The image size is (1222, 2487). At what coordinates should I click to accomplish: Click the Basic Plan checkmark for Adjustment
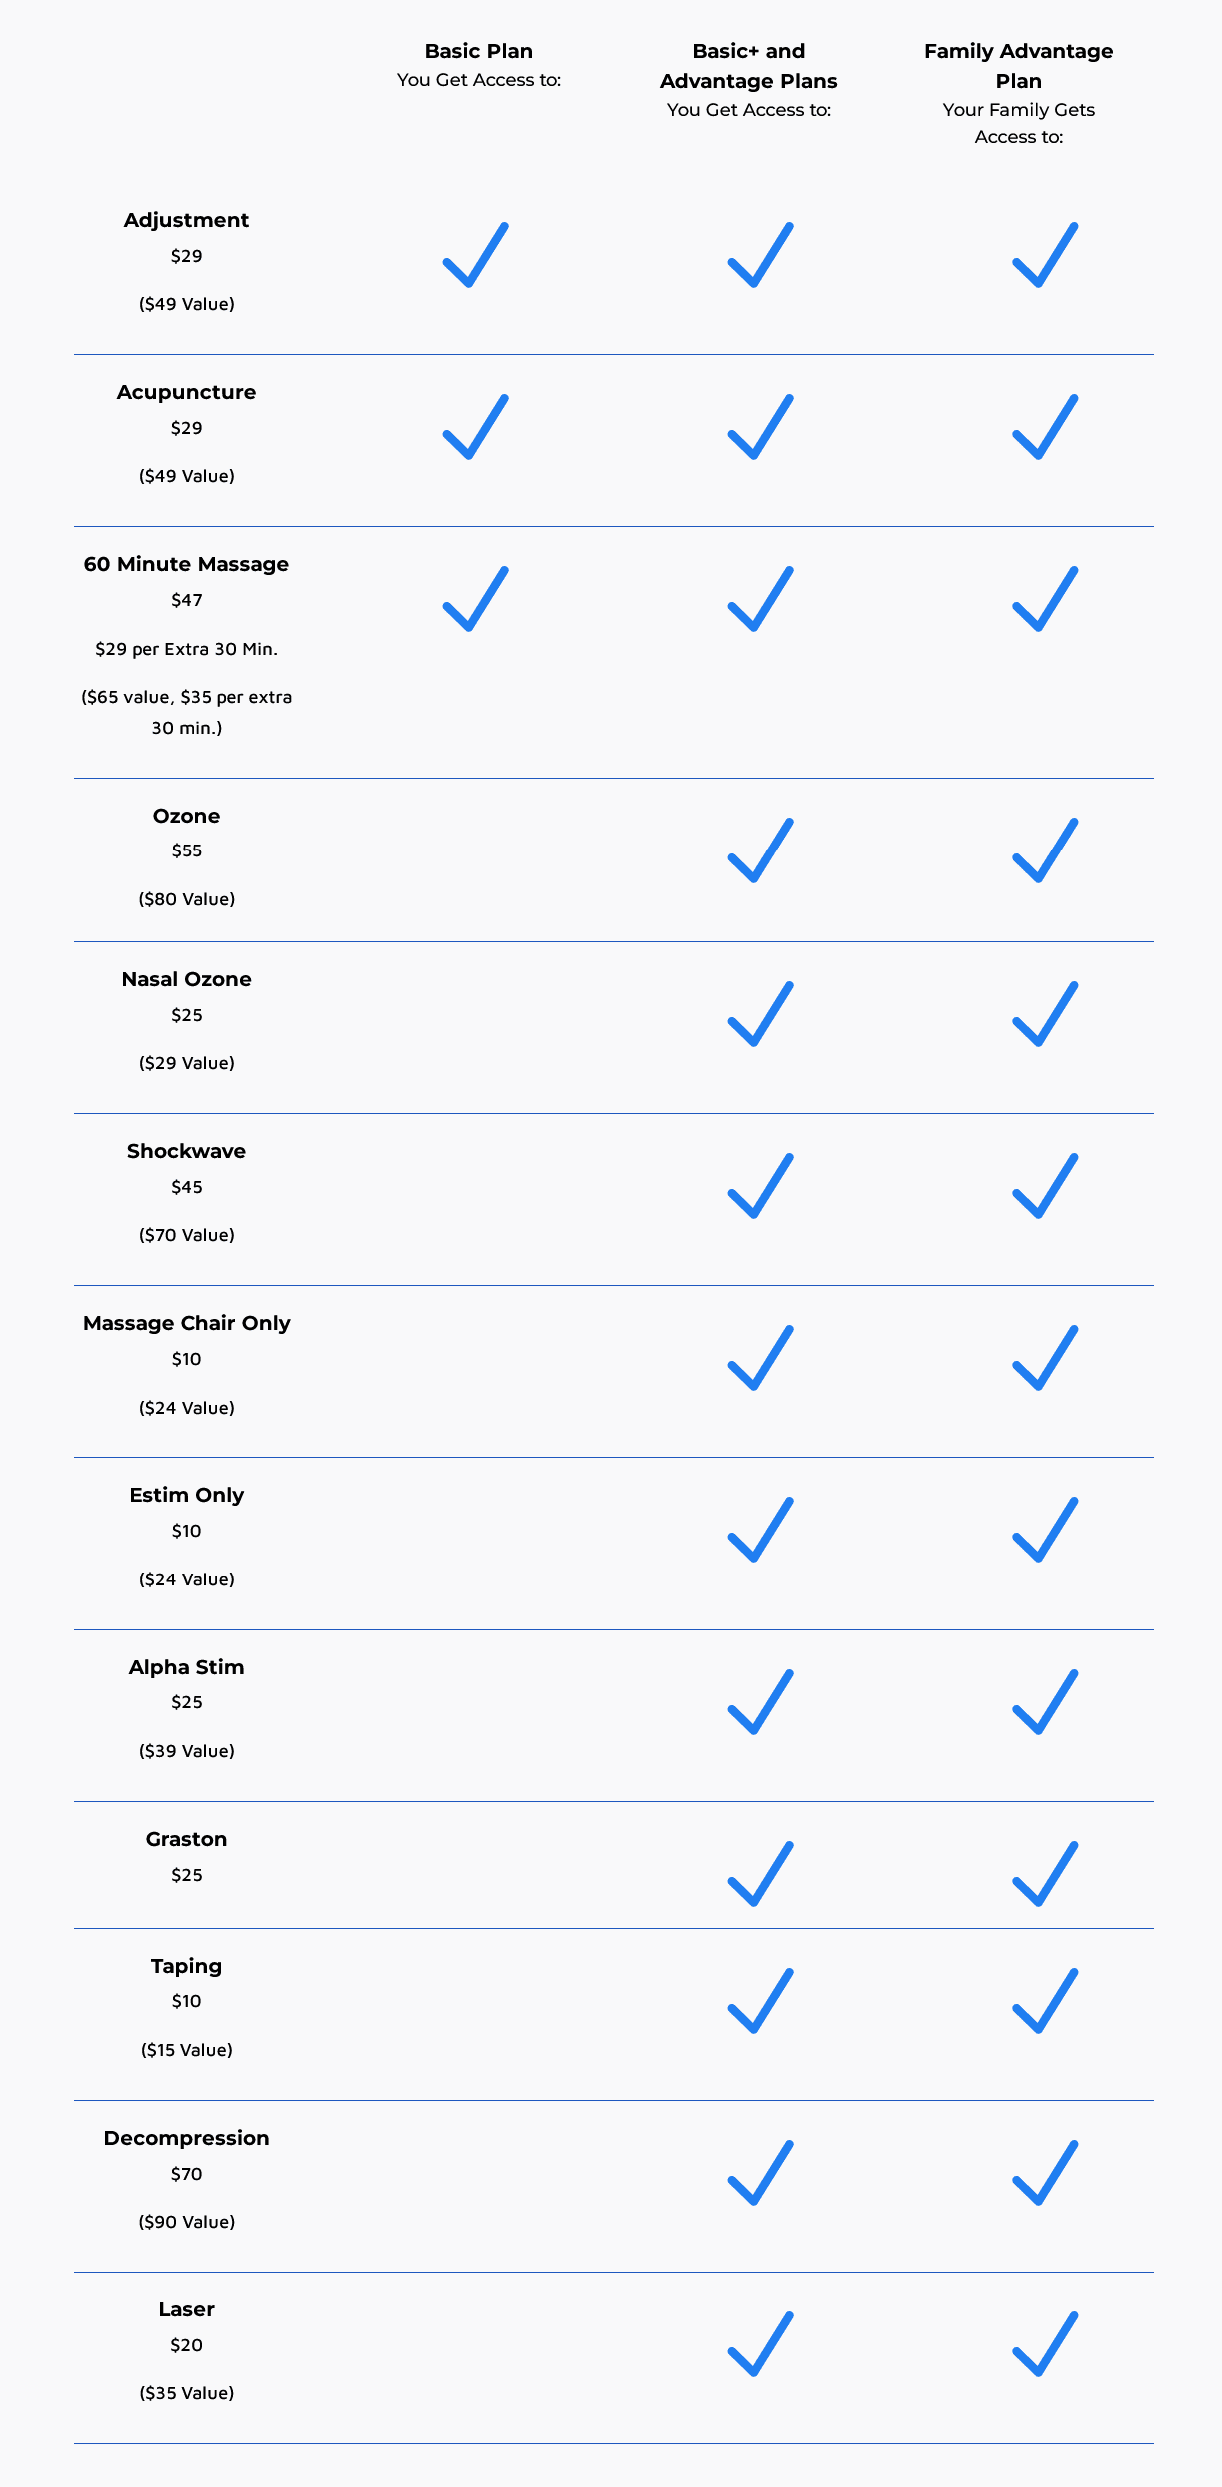tap(476, 256)
